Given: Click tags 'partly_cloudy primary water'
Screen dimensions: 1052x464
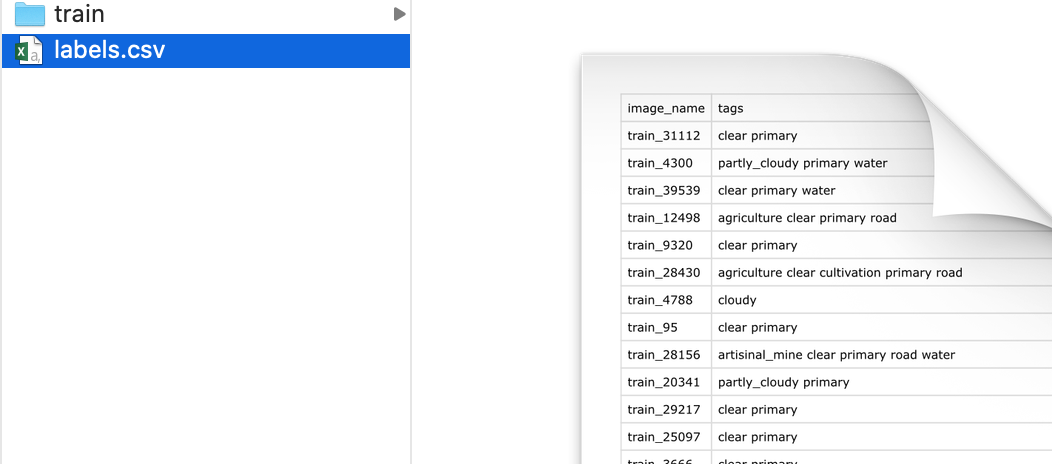Looking at the screenshot, I should pos(802,163).
